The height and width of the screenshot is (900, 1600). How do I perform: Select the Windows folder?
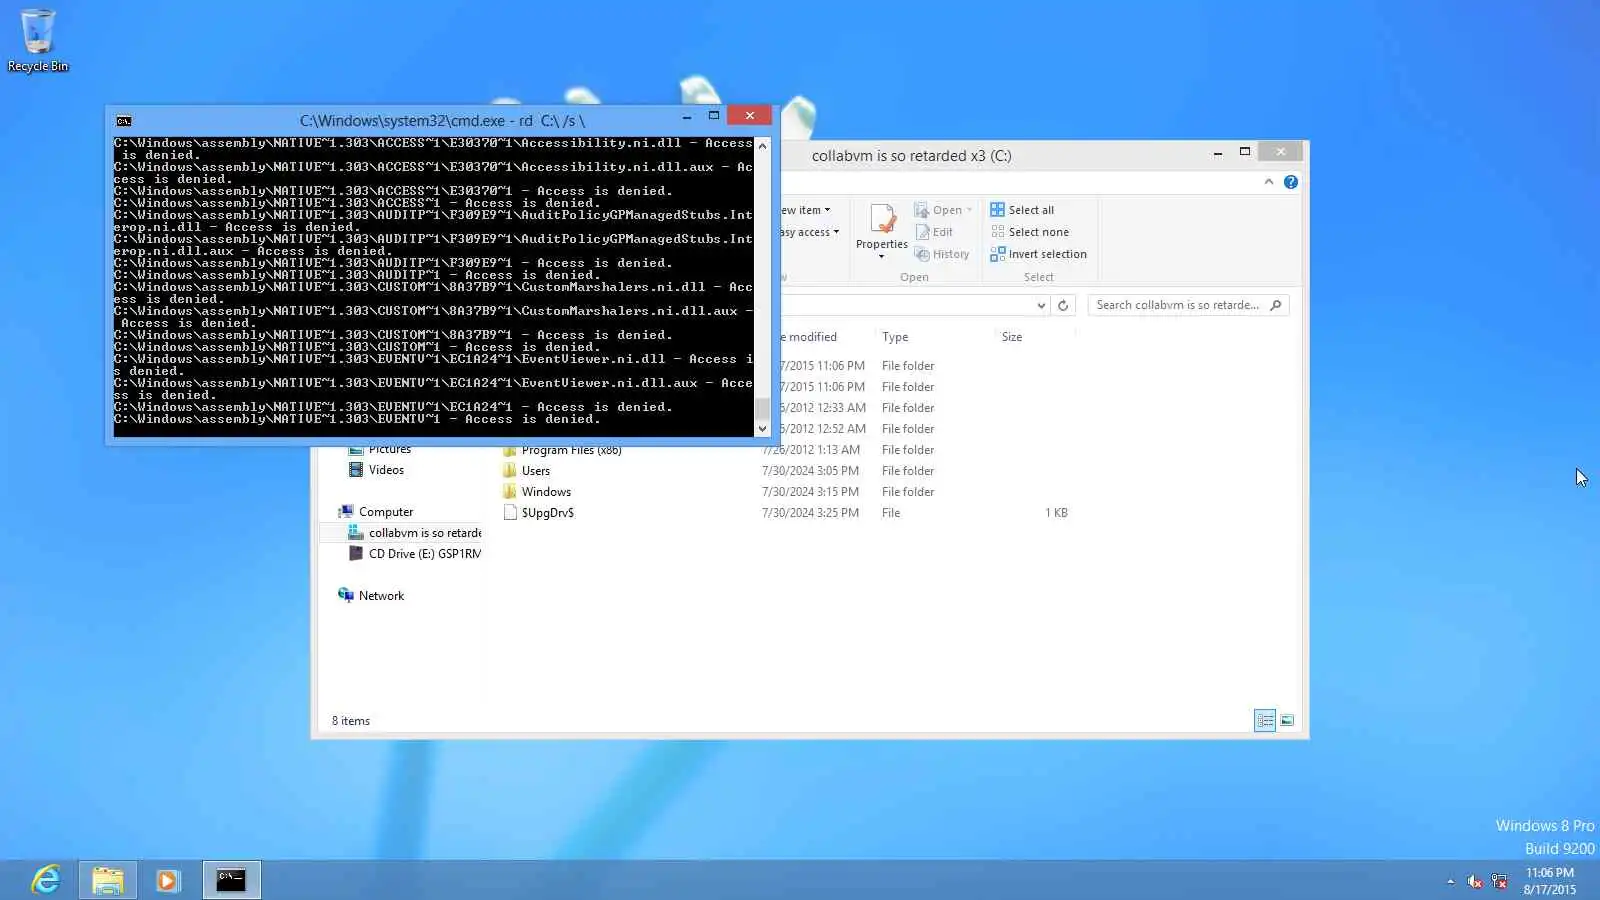[546, 492]
